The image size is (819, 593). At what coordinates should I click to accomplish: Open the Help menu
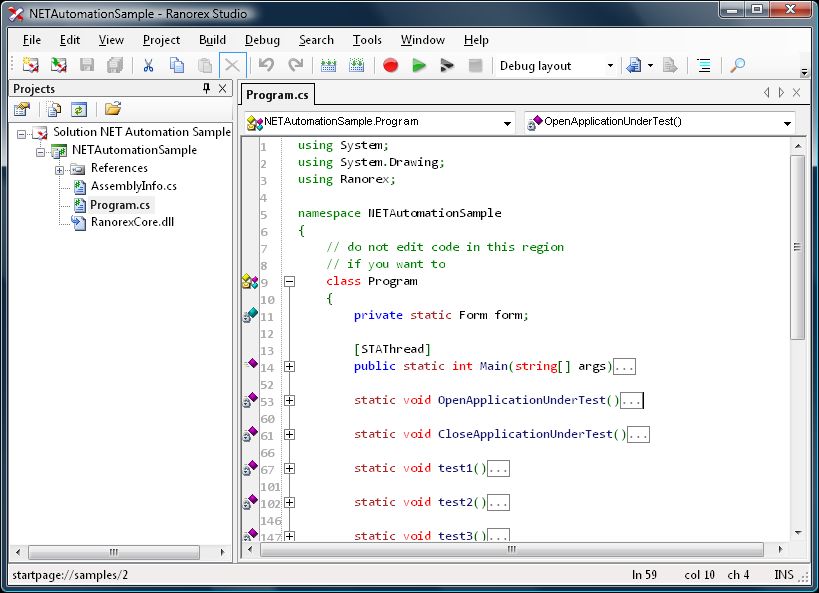tap(476, 40)
